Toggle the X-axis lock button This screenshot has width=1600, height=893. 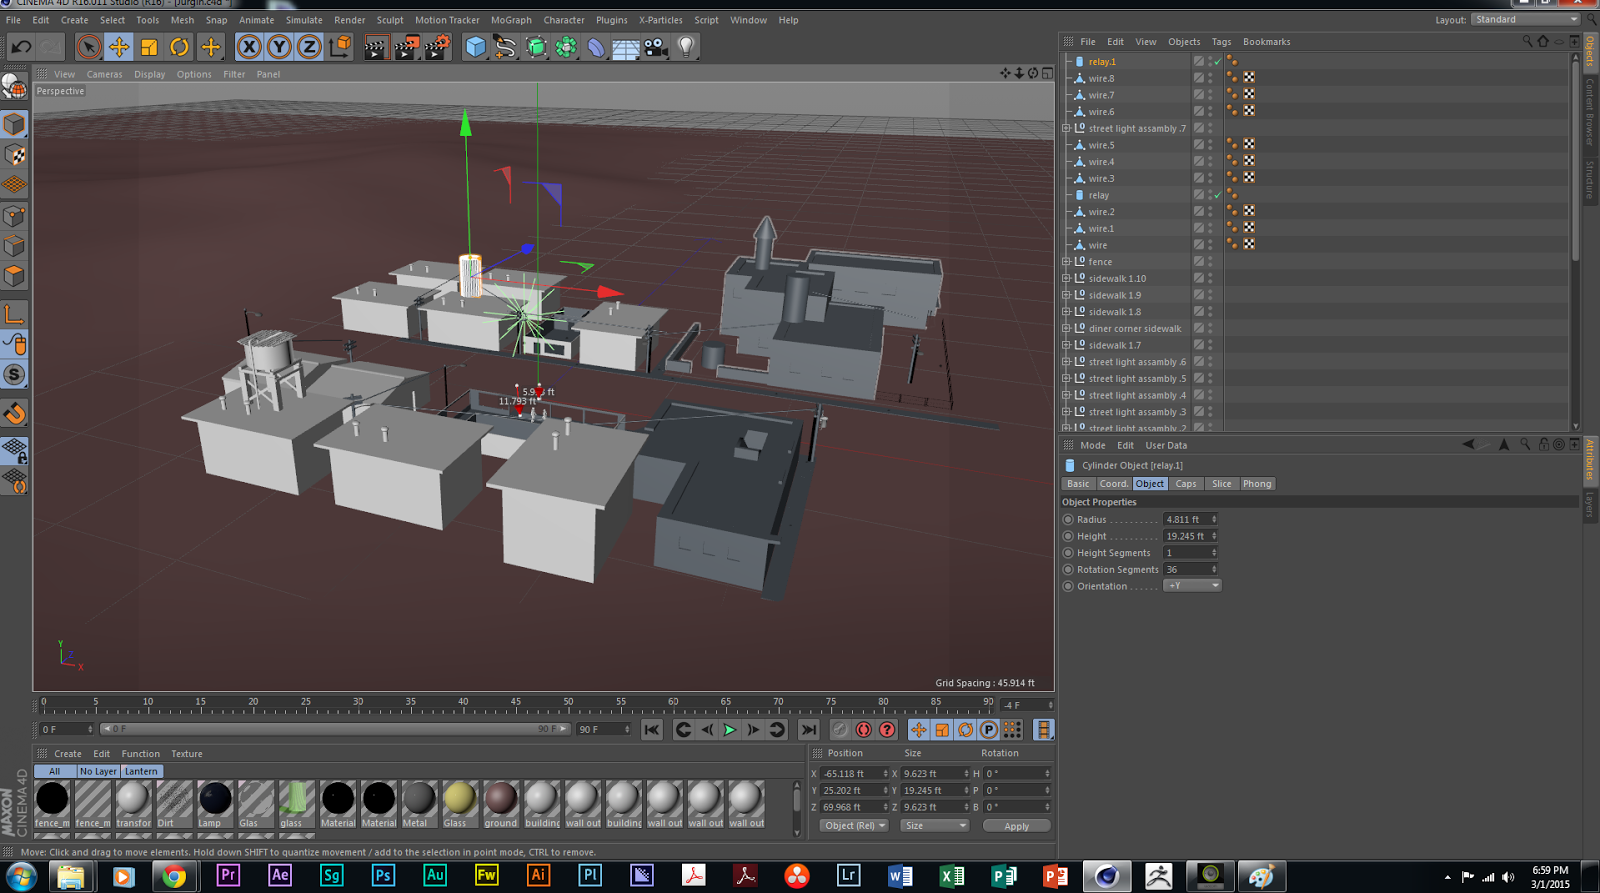tap(249, 47)
